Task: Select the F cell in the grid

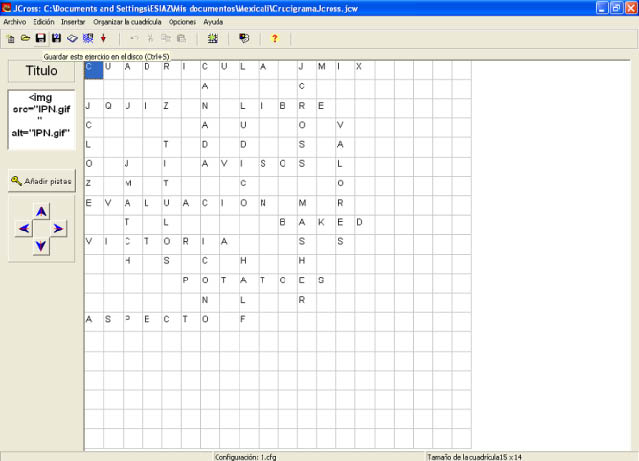Action: click(249, 322)
